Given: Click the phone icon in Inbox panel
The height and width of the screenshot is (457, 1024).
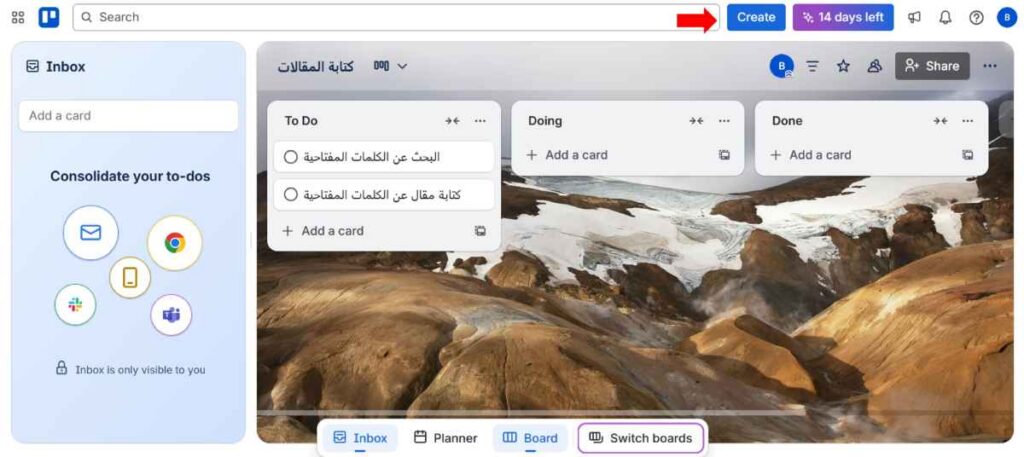Looking at the screenshot, I should click(x=130, y=277).
